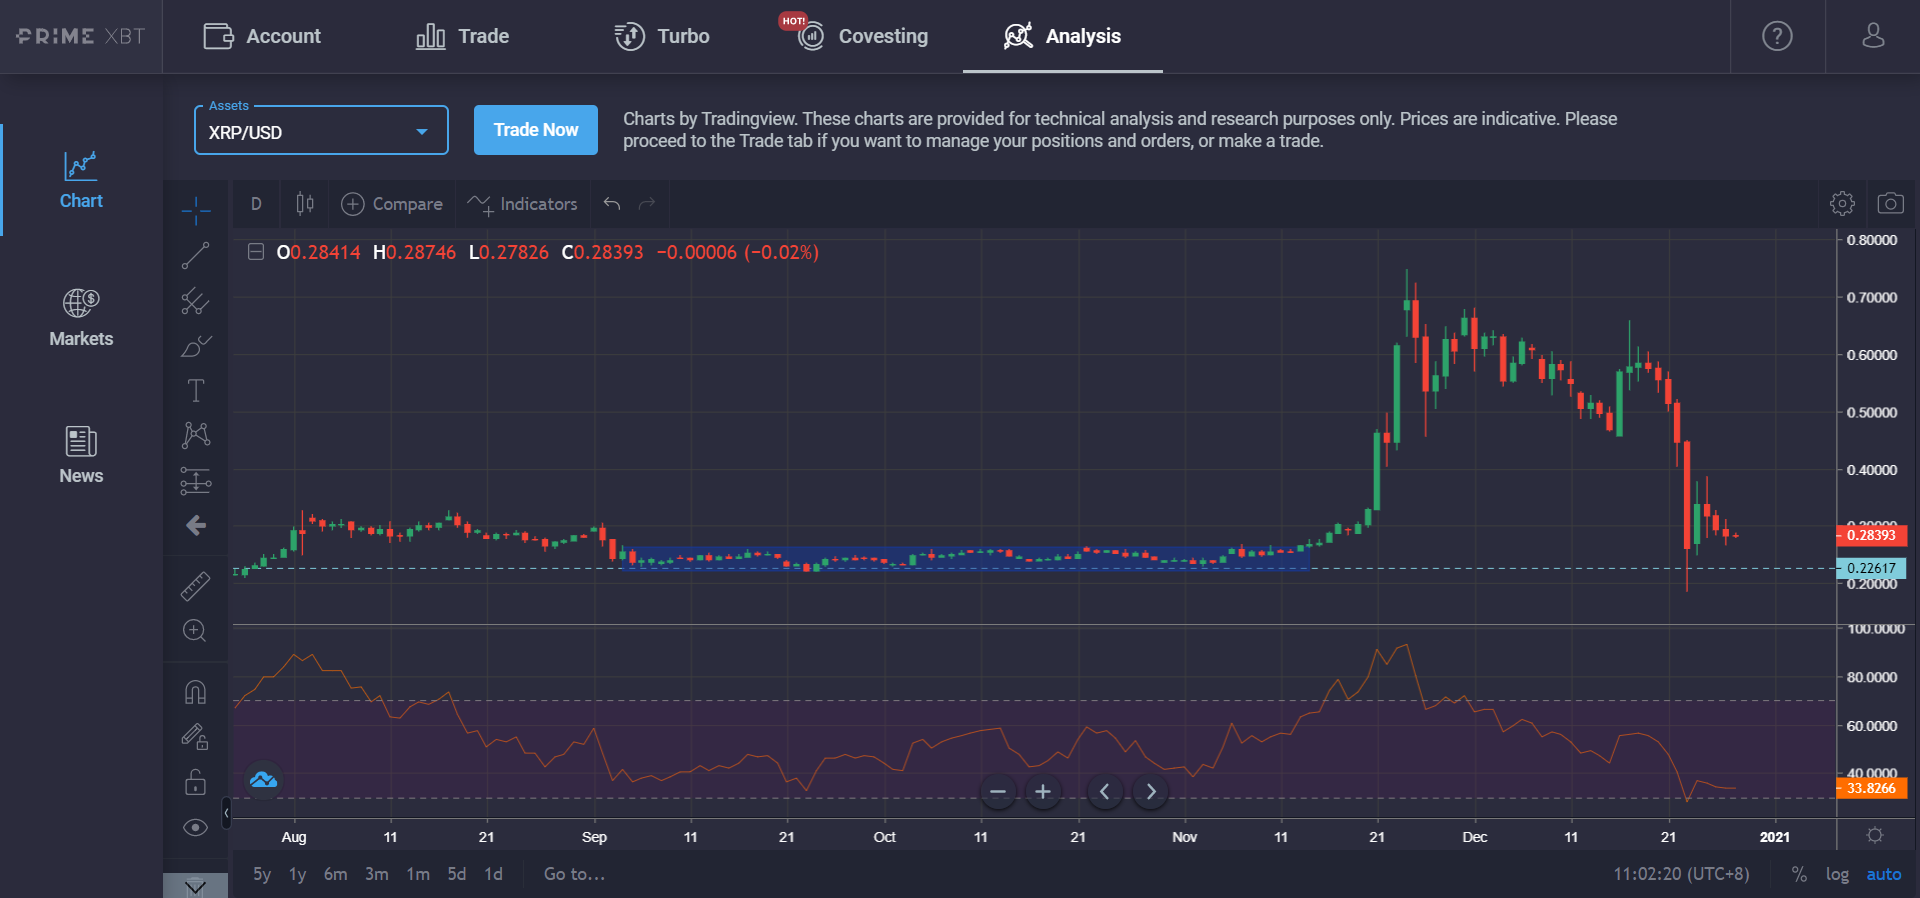Collapse the OHLC legend toggle

pos(256,252)
